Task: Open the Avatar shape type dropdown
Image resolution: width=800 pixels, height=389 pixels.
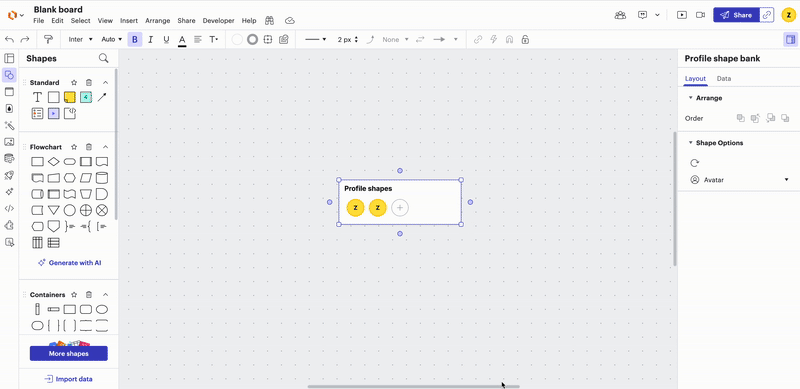Action: [x=739, y=180]
